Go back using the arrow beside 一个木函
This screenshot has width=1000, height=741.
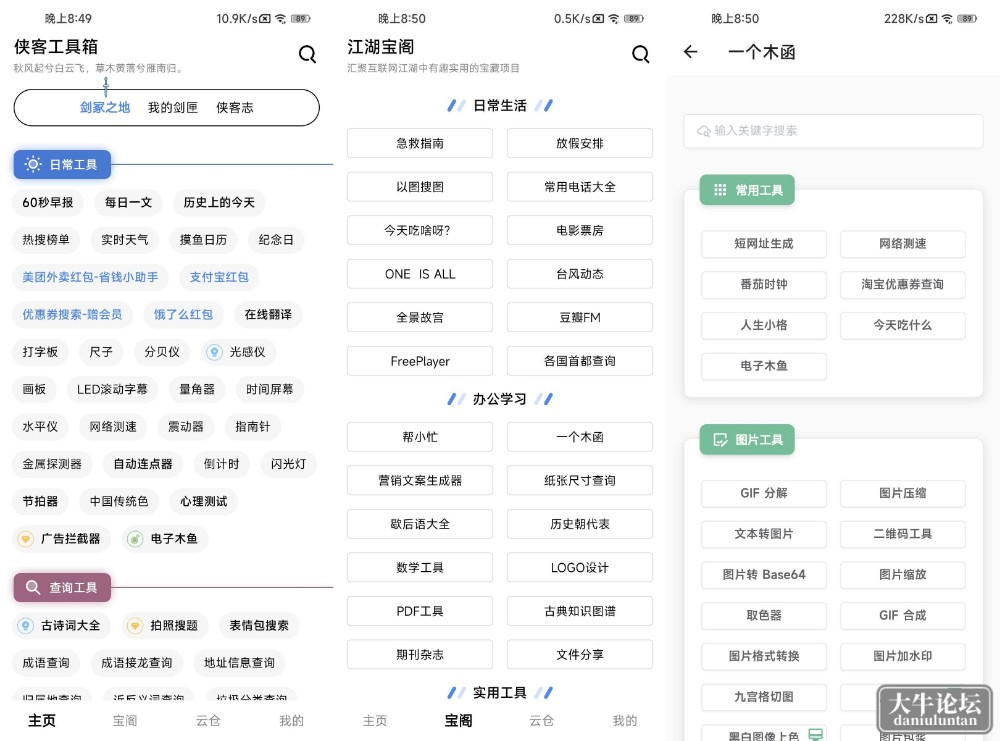point(691,52)
